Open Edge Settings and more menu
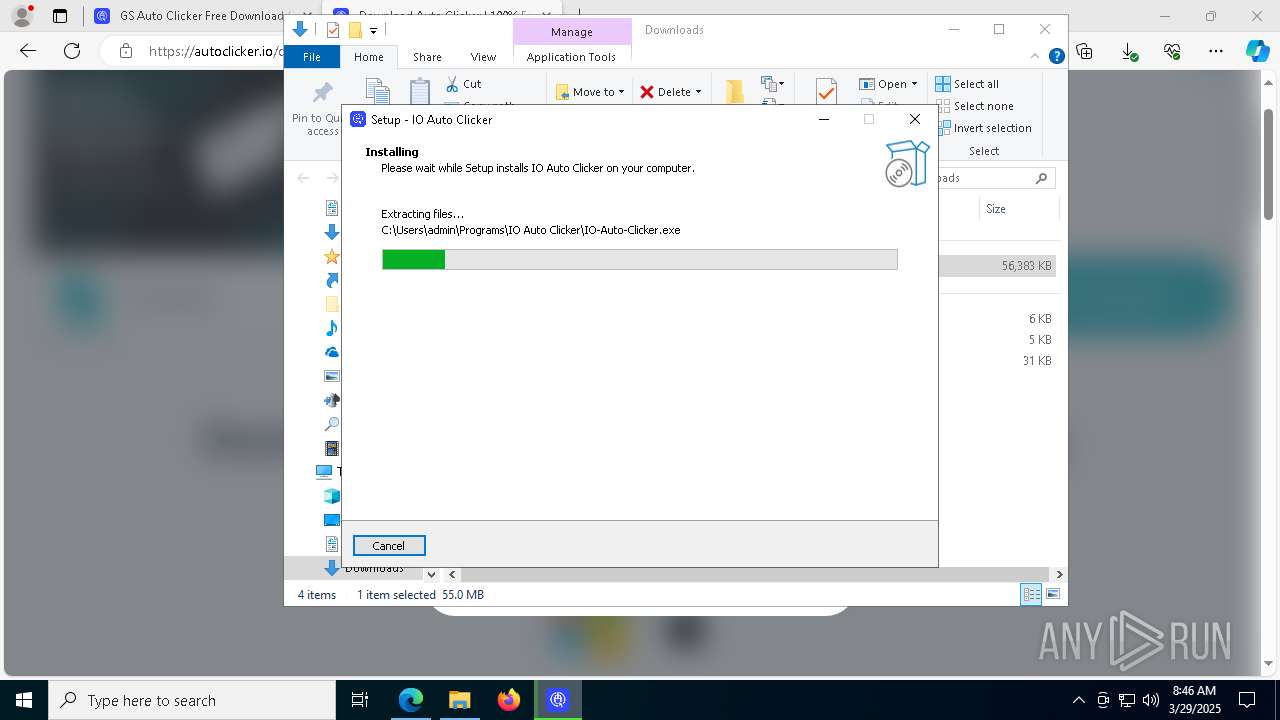The height and width of the screenshot is (720, 1280). (1216, 51)
